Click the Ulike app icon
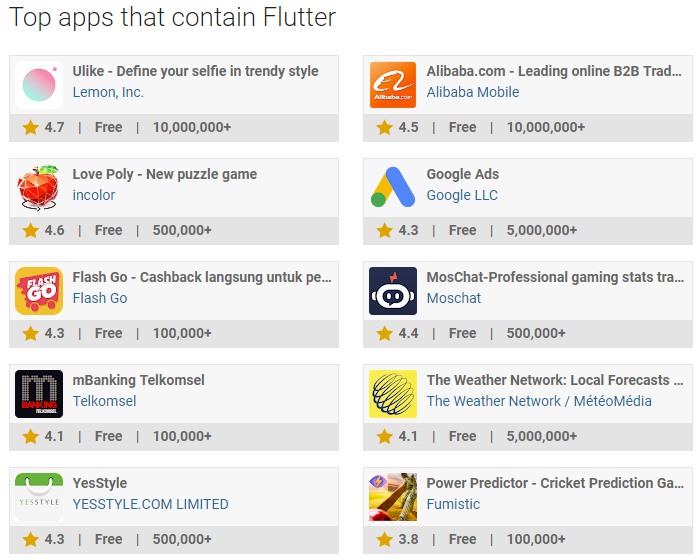The height and width of the screenshot is (560, 700). click(39, 85)
